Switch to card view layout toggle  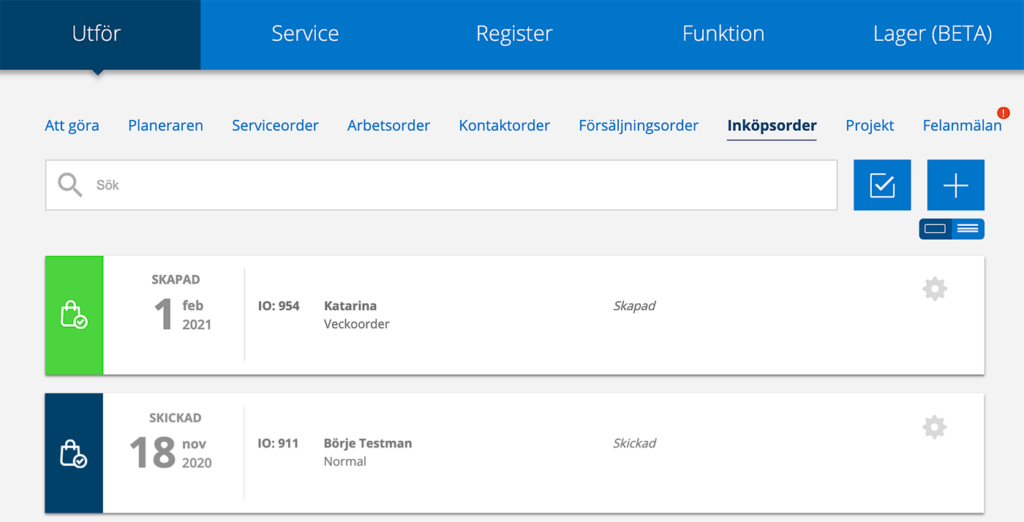coord(935,229)
